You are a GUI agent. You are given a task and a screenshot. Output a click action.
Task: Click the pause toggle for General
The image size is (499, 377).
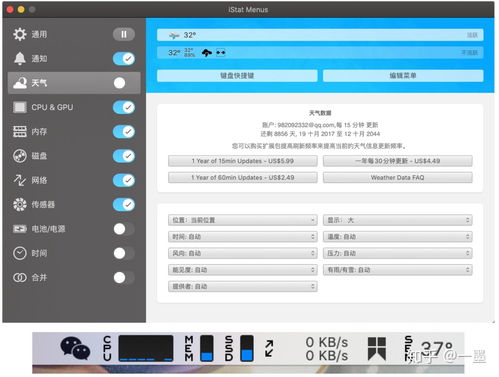click(x=124, y=34)
